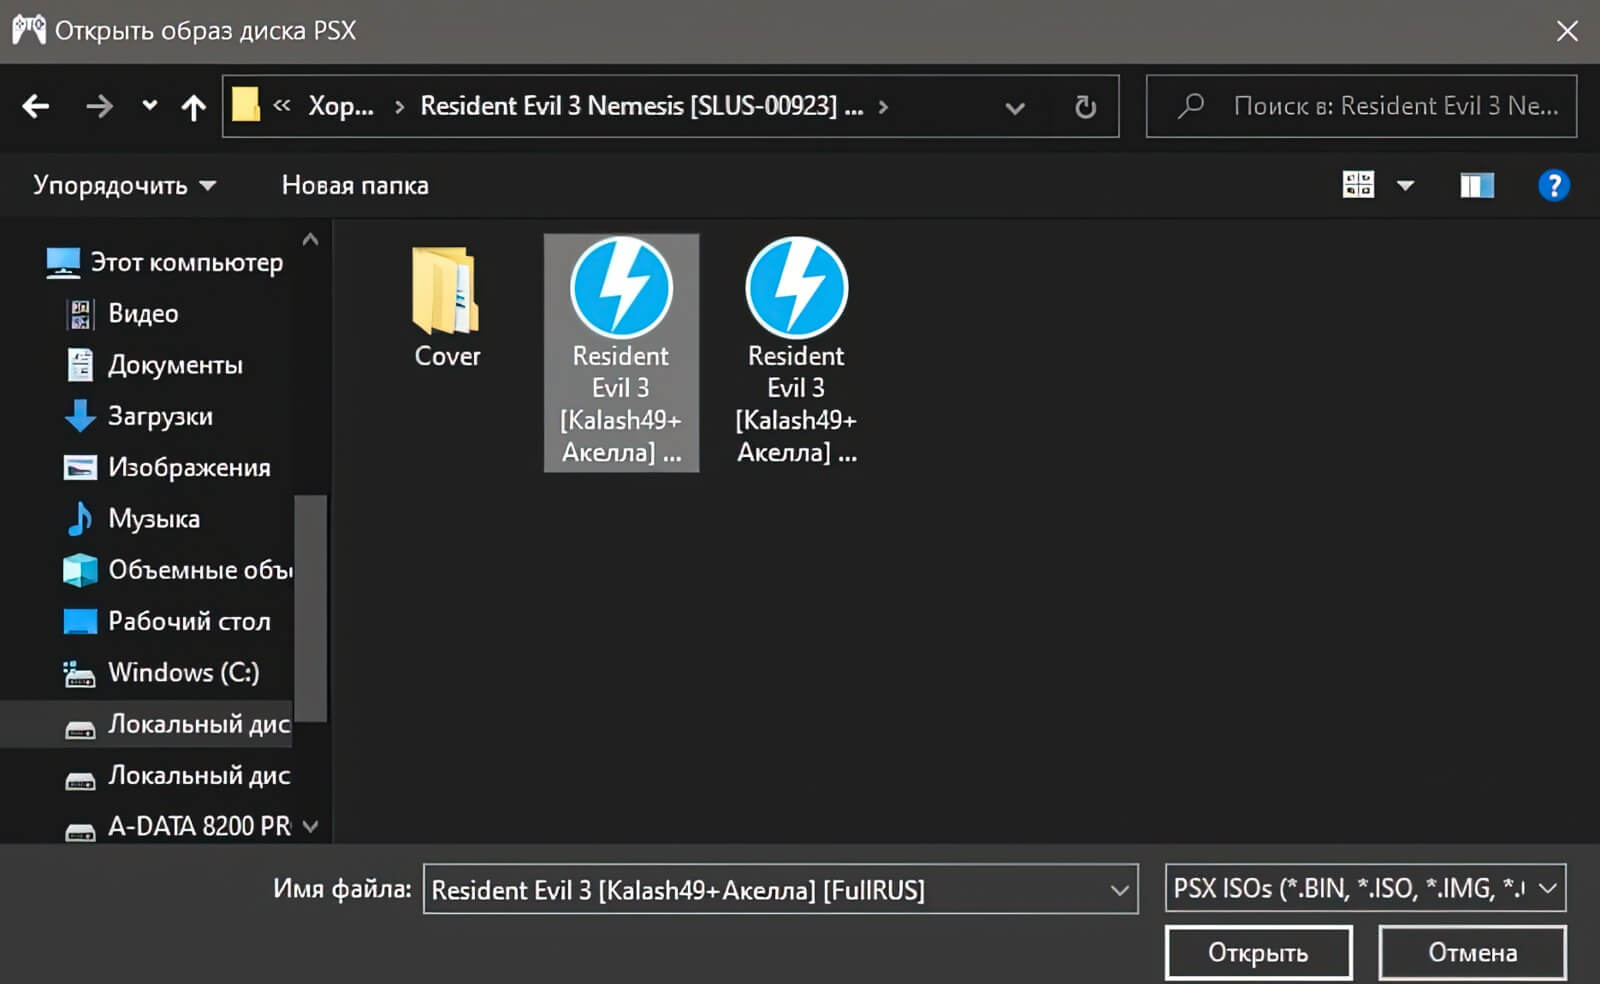Select the Cover folder
This screenshot has width=1600, height=984.
(x=447, y=308)
